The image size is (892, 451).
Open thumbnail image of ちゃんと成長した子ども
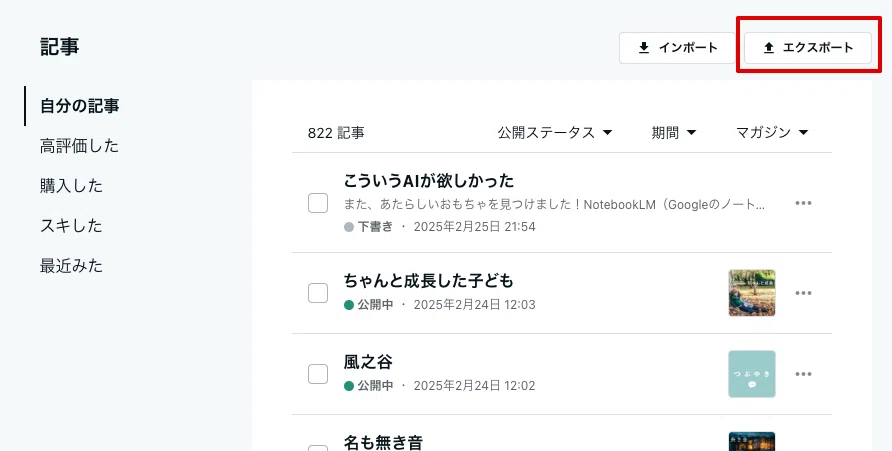click(752, 293)
